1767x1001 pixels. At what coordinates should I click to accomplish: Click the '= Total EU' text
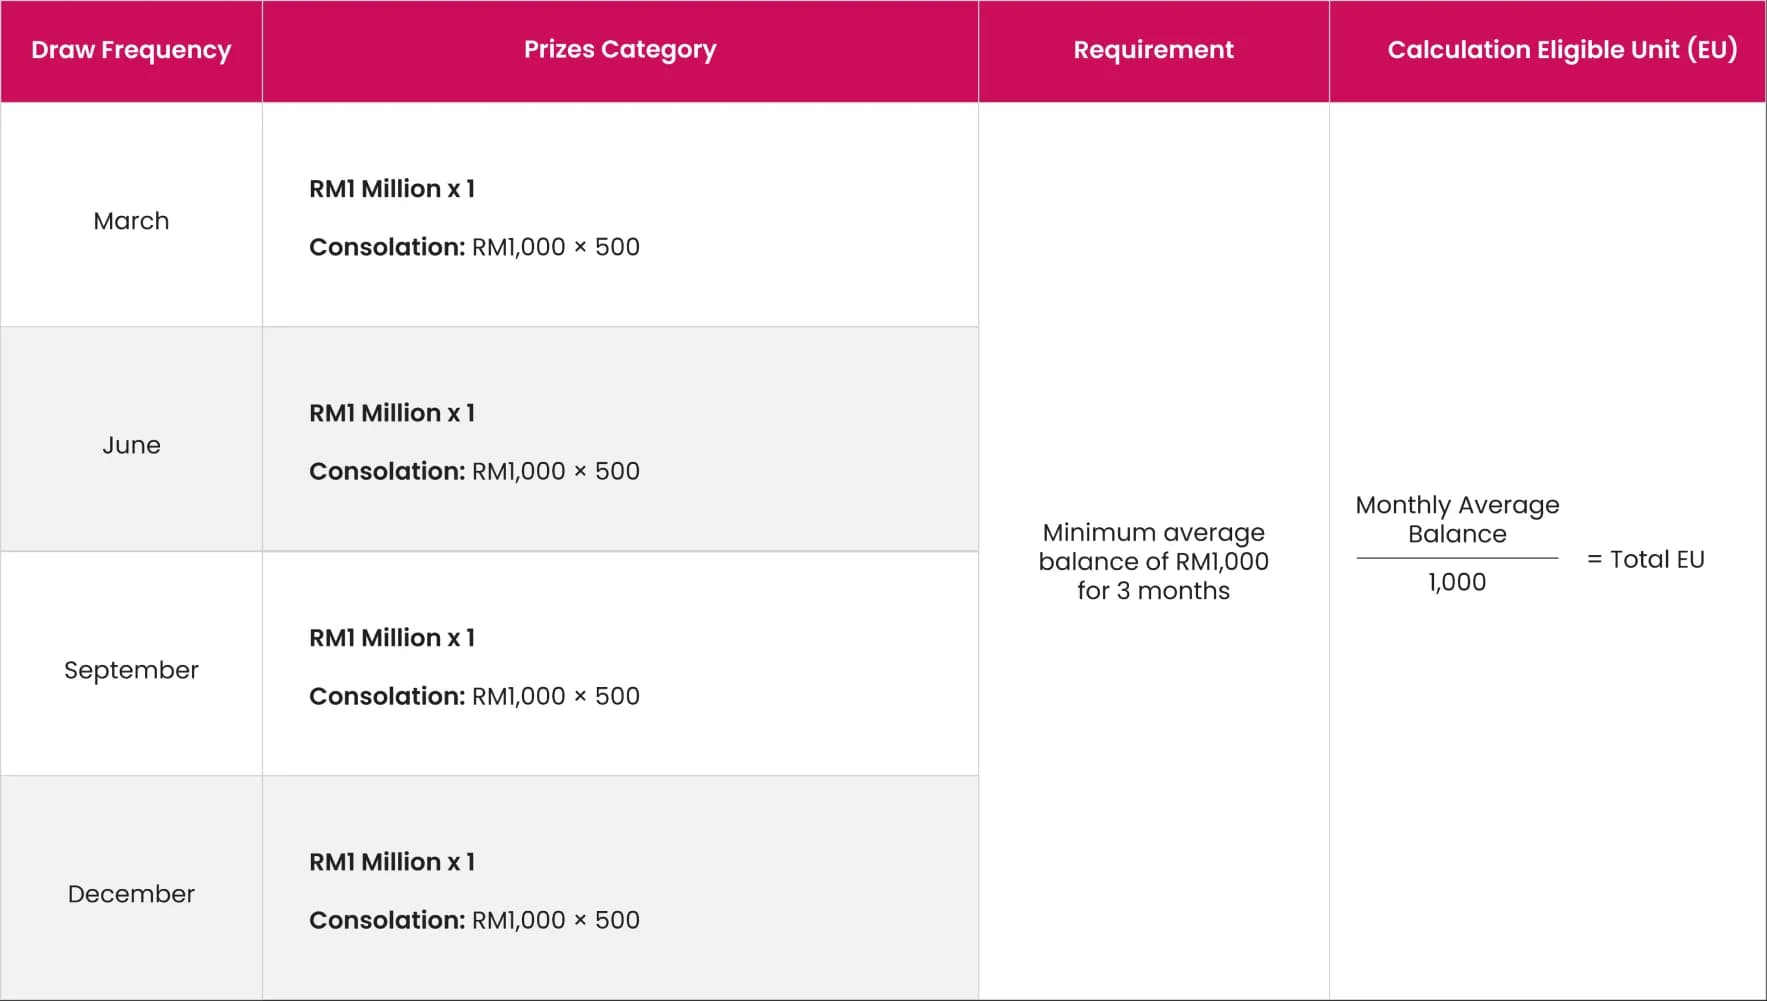[x=1646, y=560]
